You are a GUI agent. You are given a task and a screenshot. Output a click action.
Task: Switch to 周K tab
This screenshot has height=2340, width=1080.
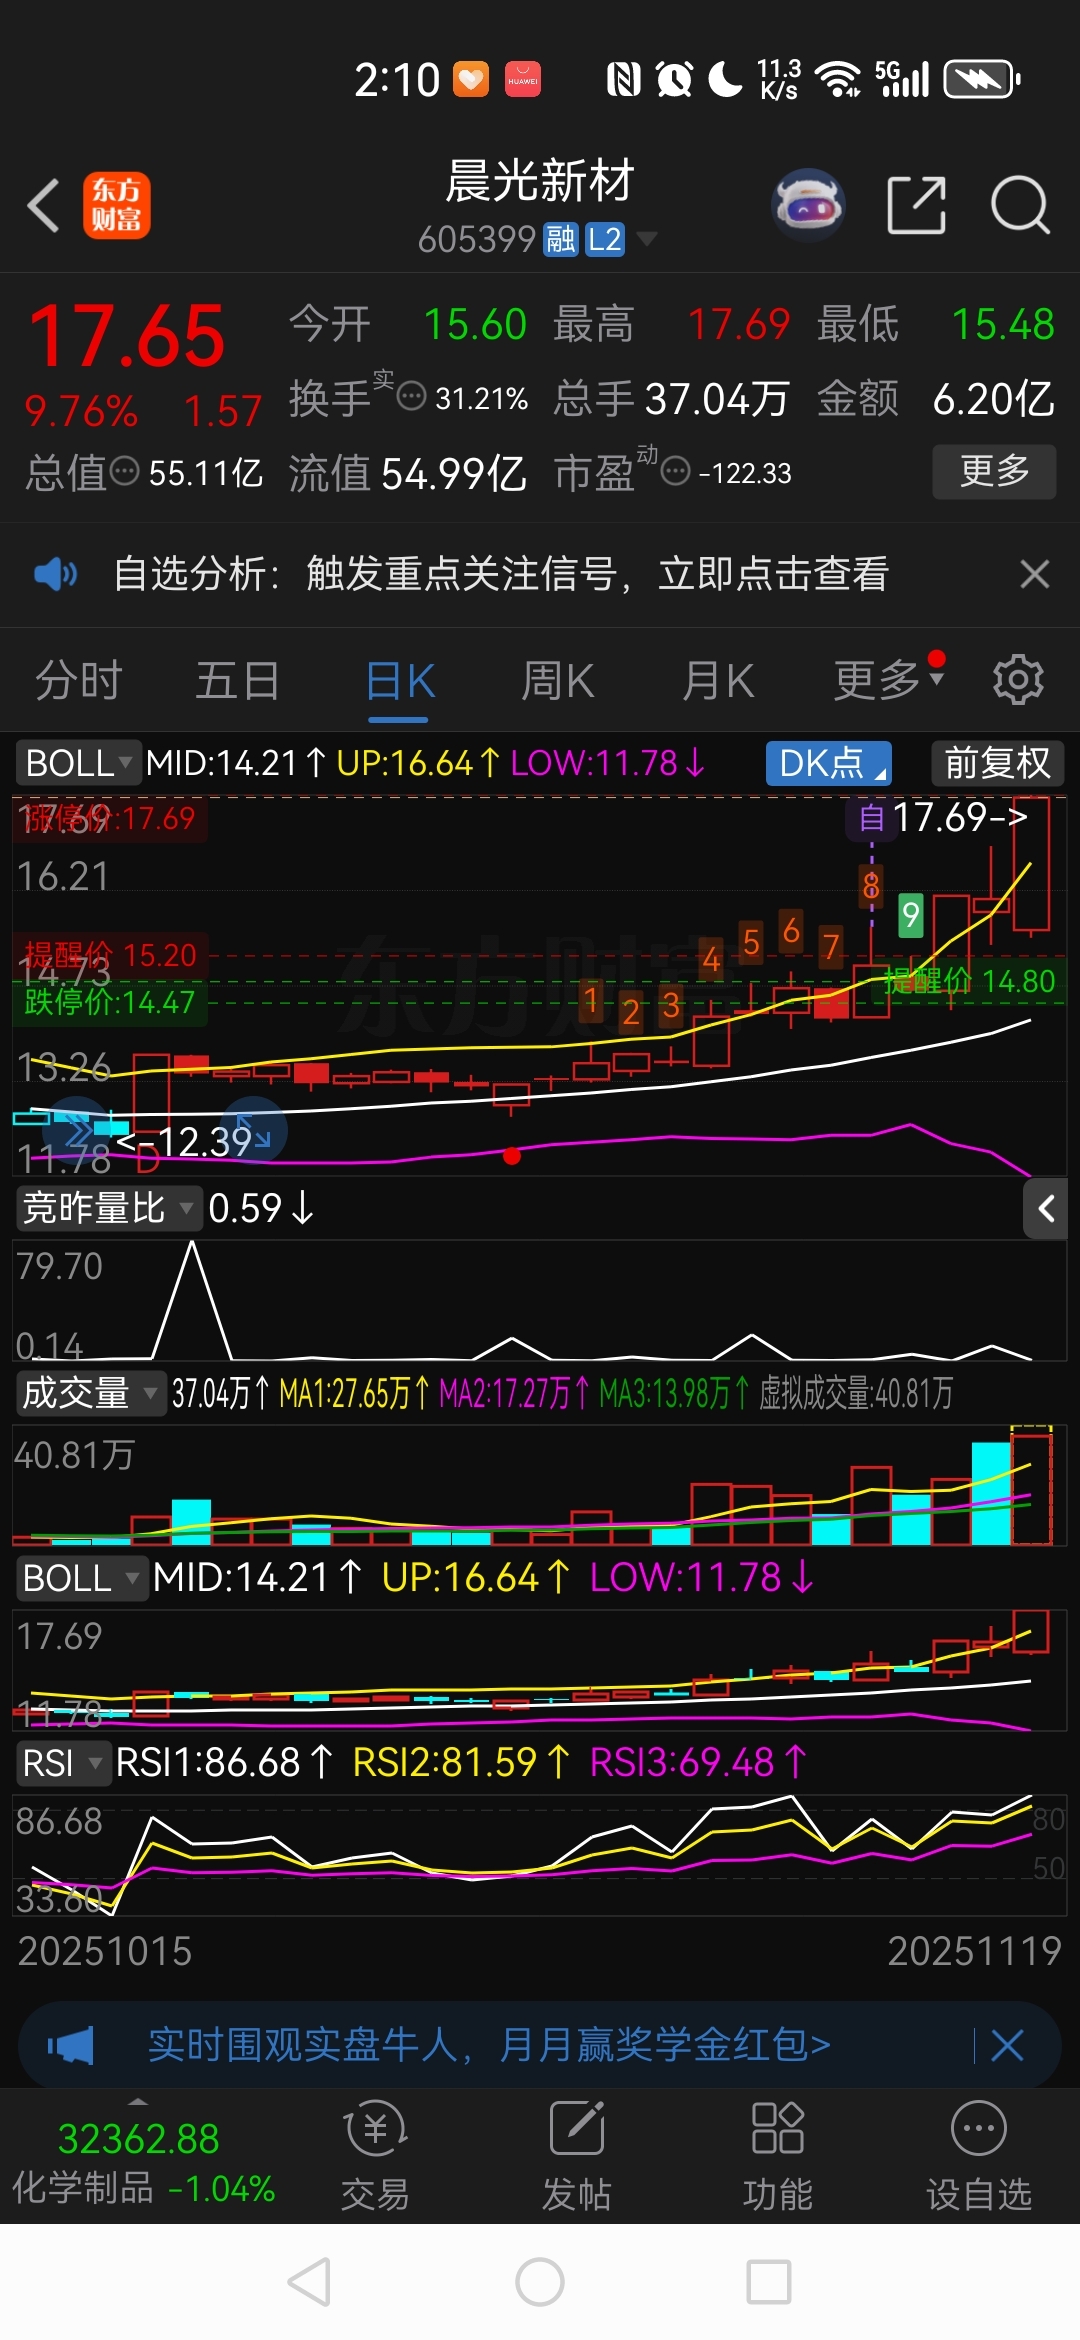tap(558, 681)
